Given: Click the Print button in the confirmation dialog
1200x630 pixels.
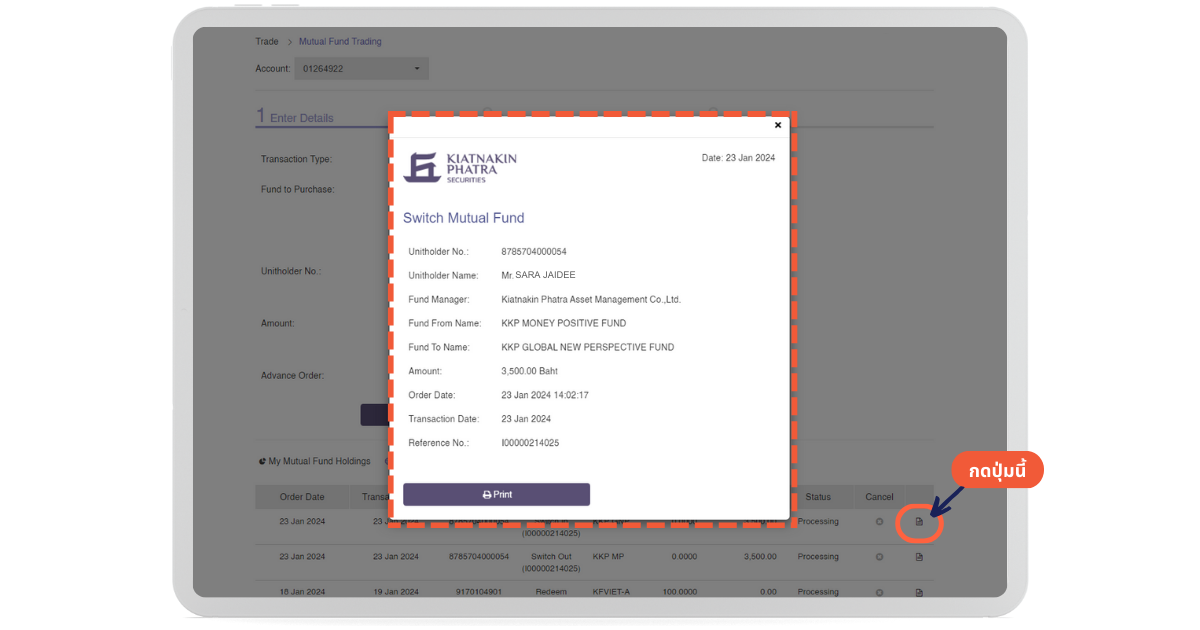Looking at the screenshot, I should [496, 494].
